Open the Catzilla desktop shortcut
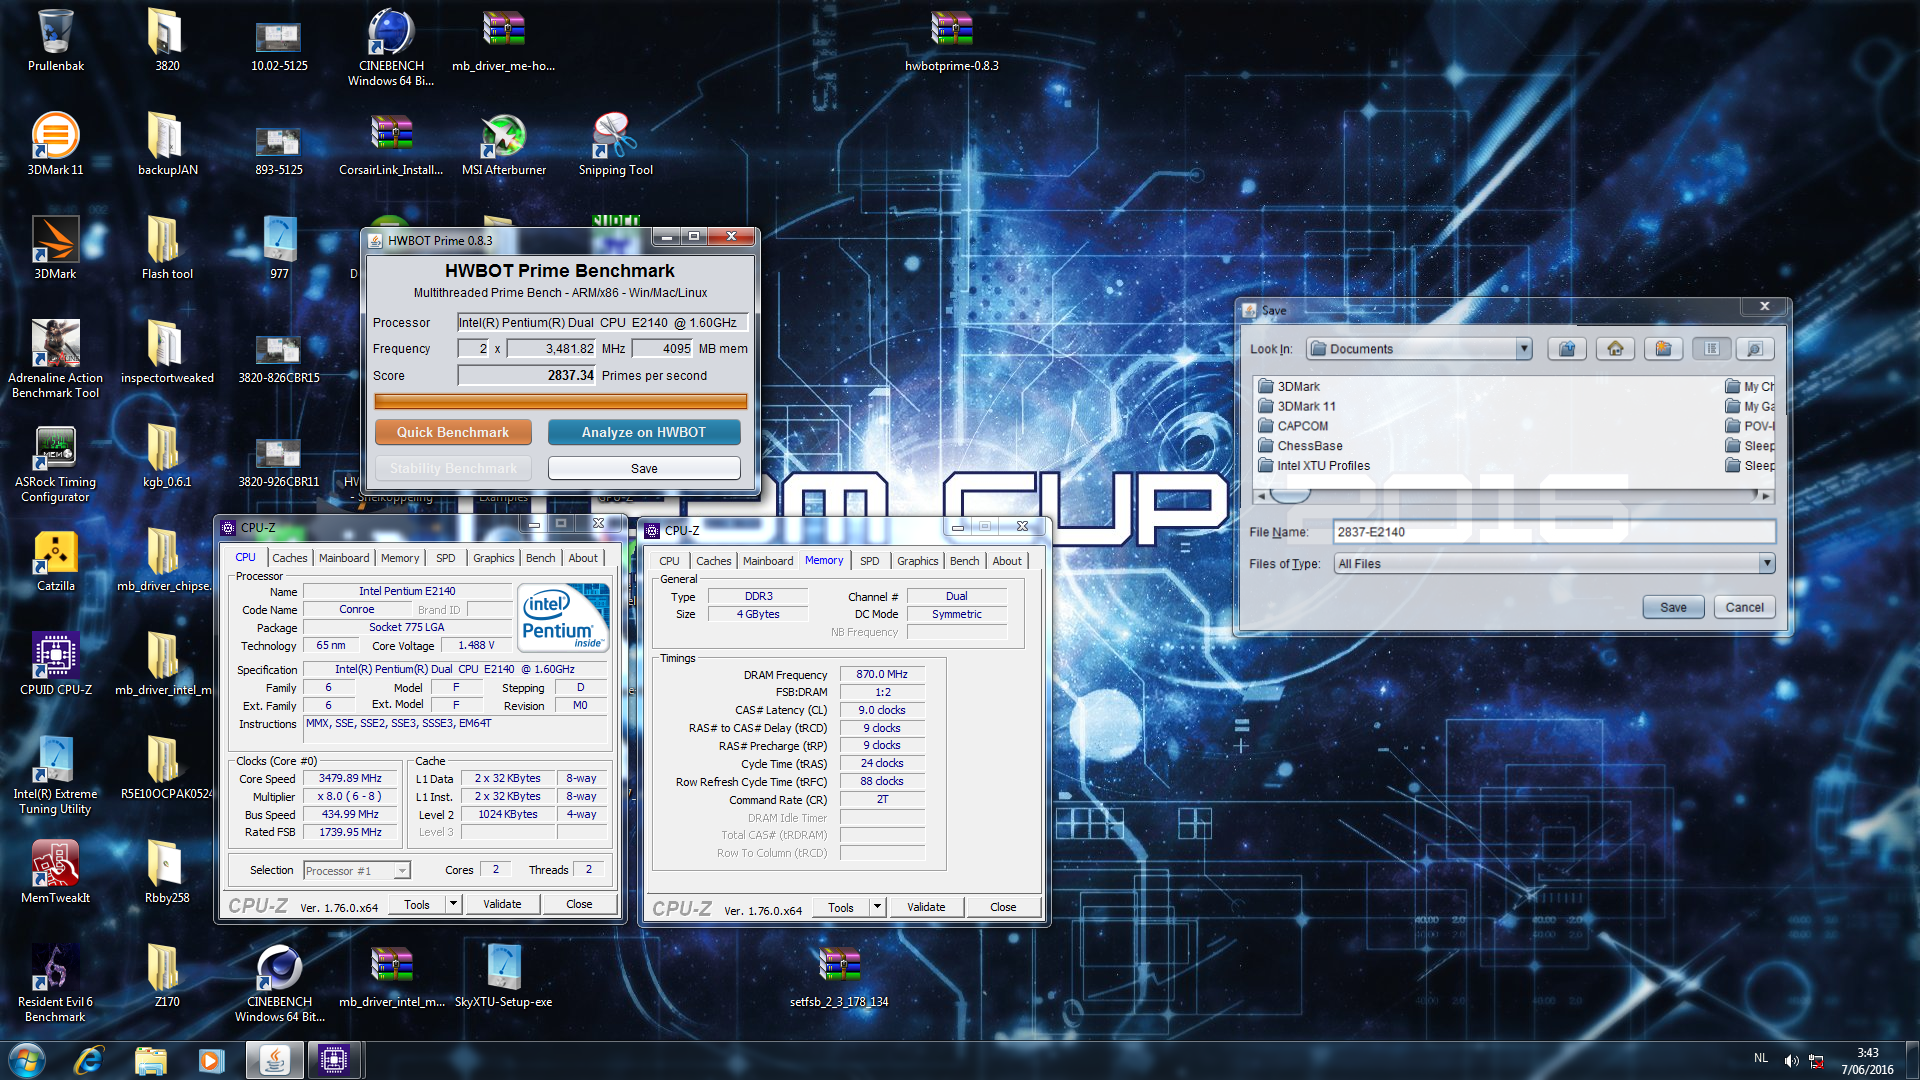 click(56, 560)
